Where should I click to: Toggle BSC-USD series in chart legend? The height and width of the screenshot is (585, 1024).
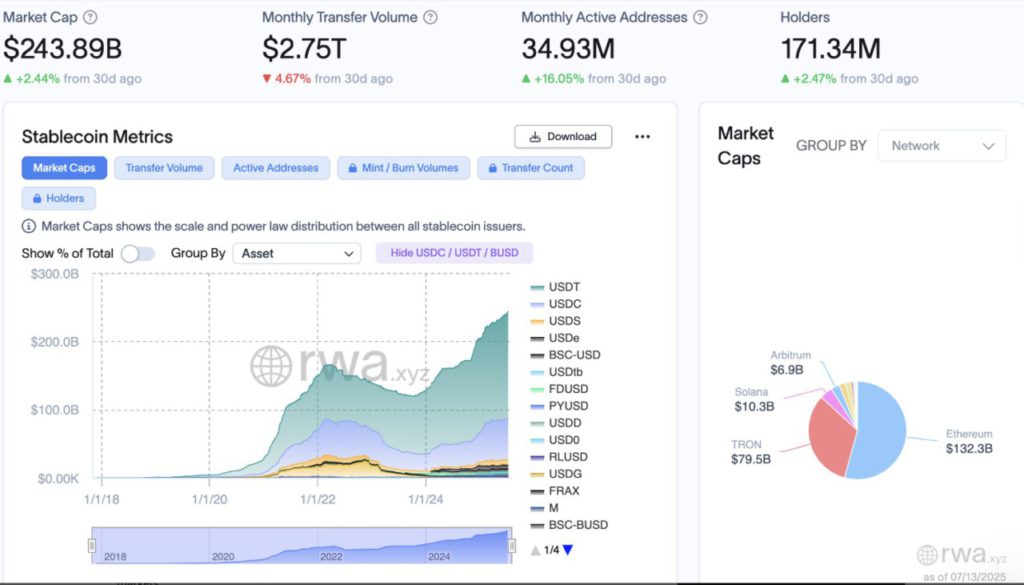(566, 355)
